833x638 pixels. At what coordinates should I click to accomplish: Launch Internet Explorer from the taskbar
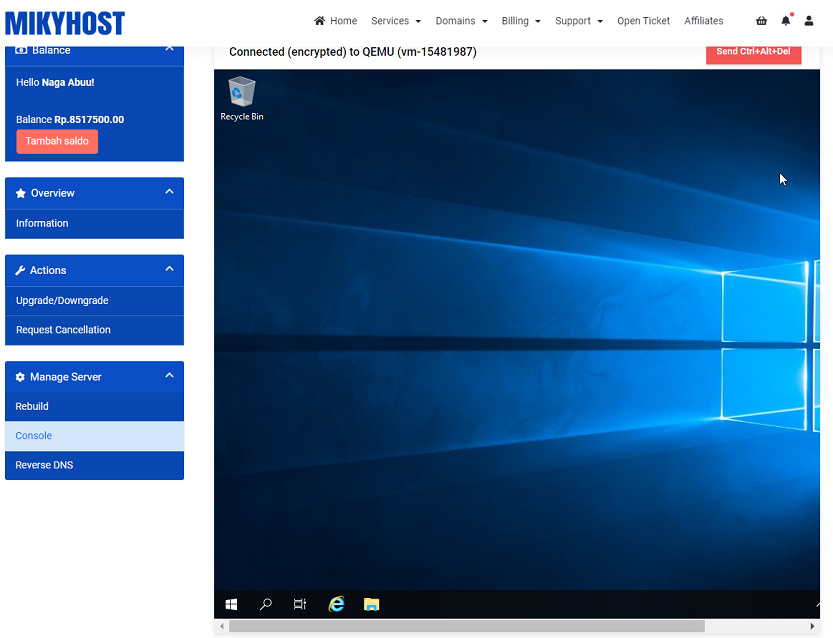tap(336, 604)
